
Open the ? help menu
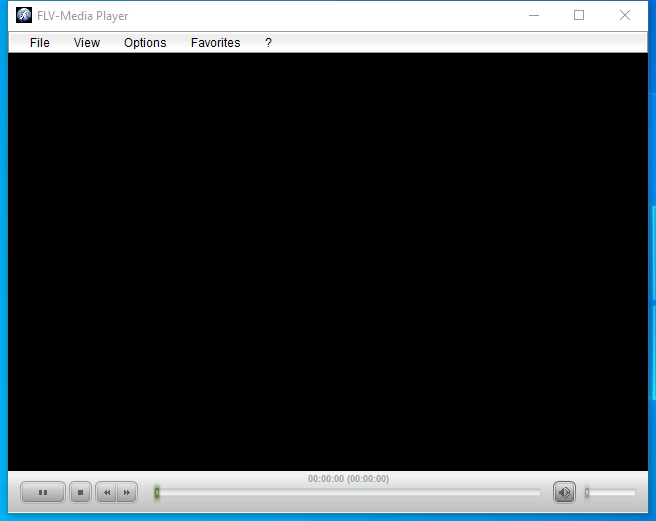(268, 43)
